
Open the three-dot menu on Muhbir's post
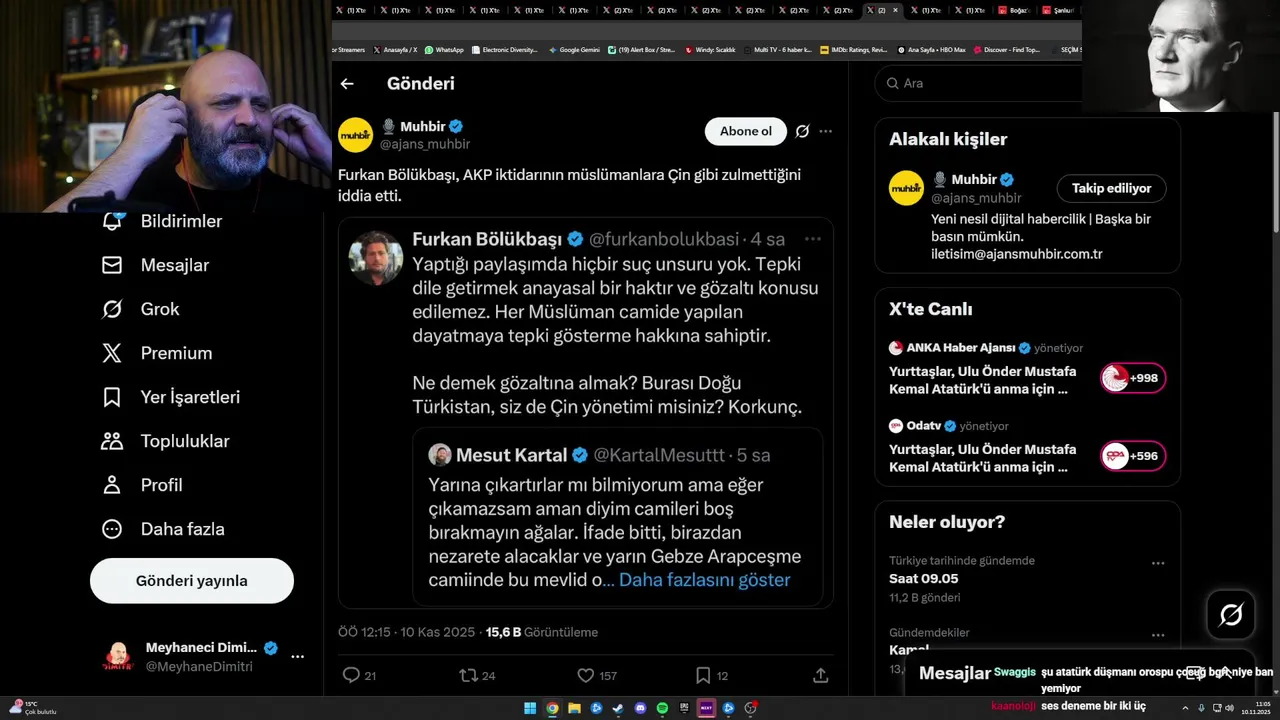pyautogui.click(x=825, y=131)
